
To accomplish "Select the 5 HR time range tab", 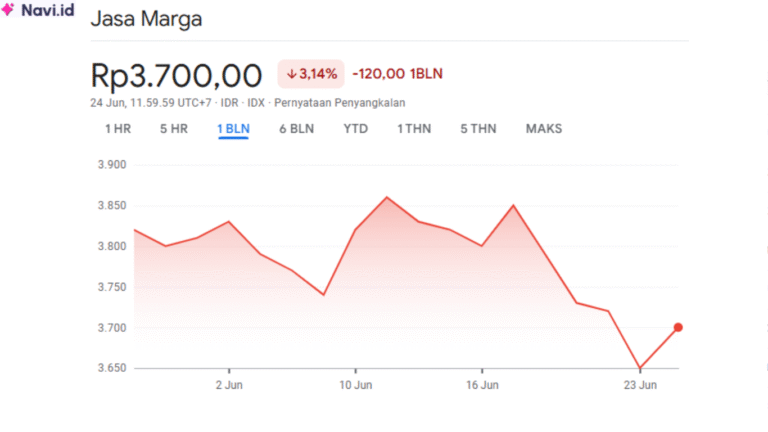I will click(174, 129).
